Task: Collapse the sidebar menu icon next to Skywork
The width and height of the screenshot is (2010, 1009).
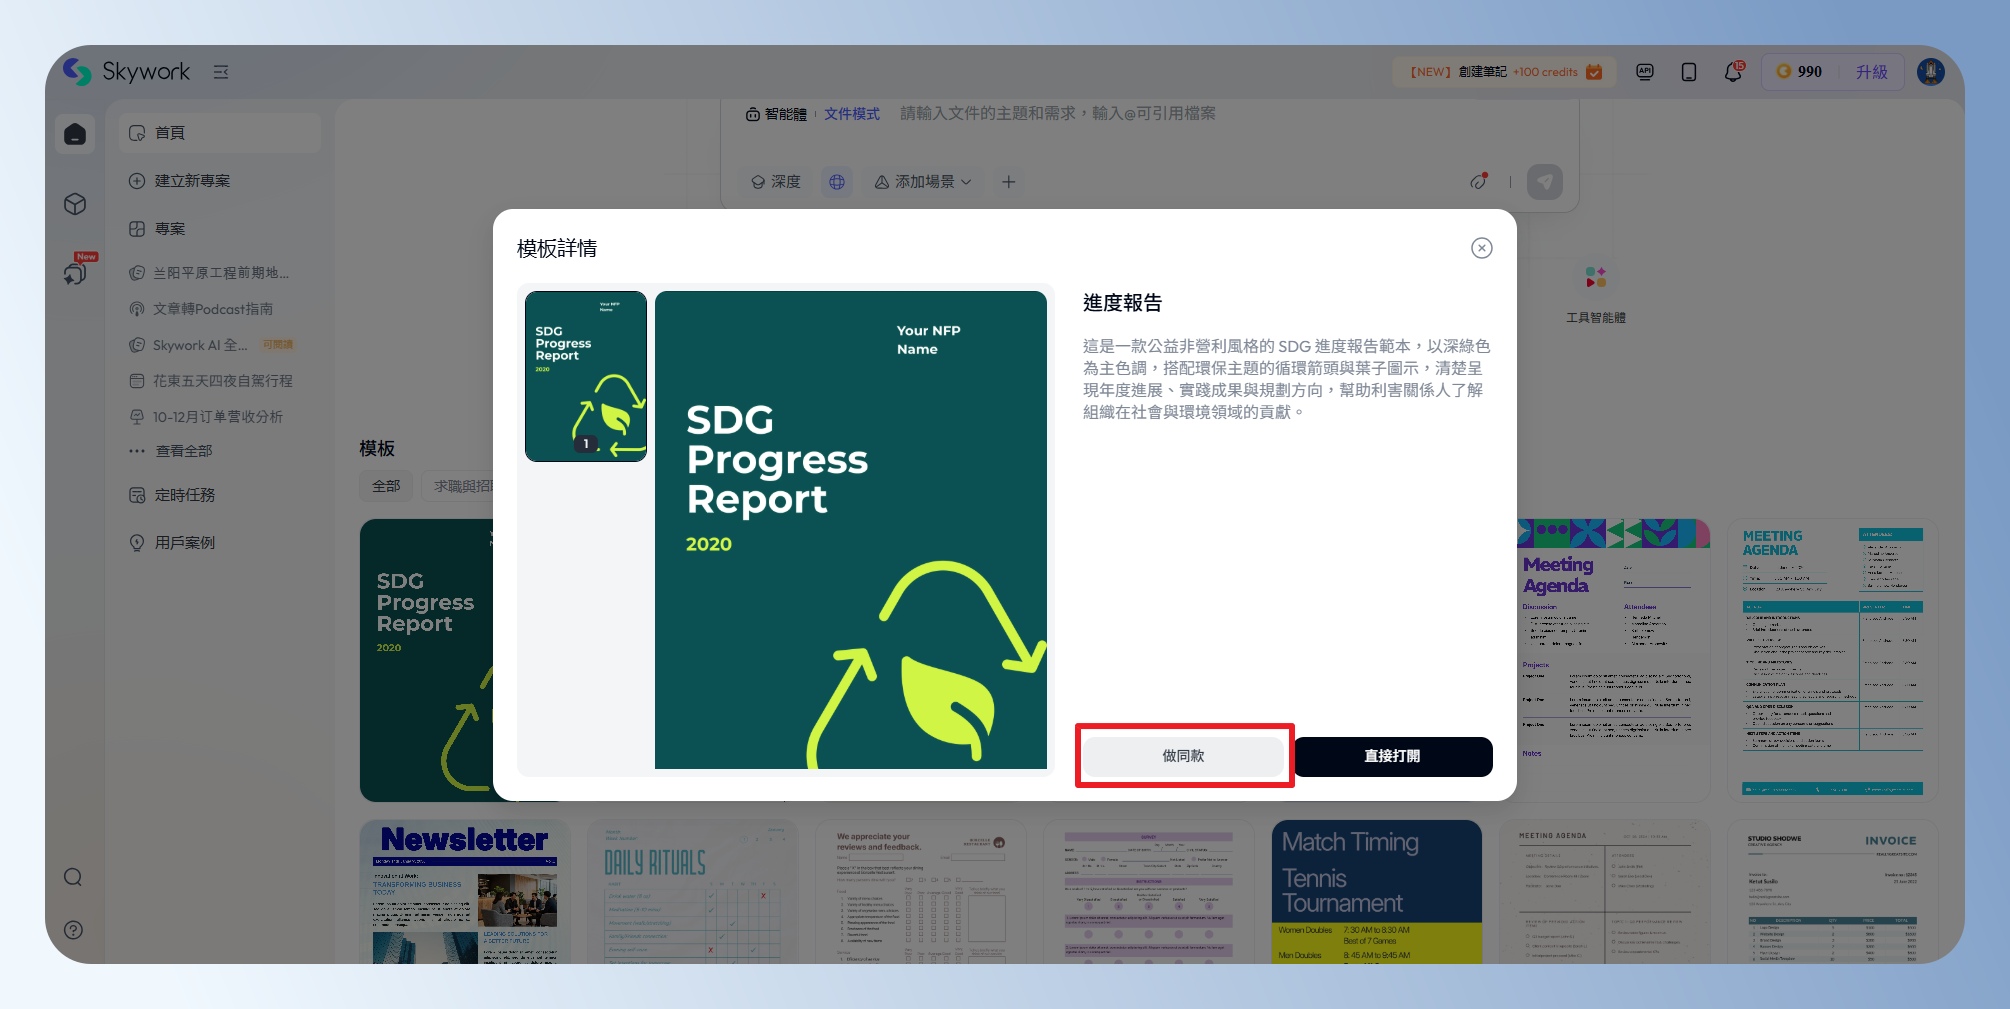Action: click(x=221, y=72)
